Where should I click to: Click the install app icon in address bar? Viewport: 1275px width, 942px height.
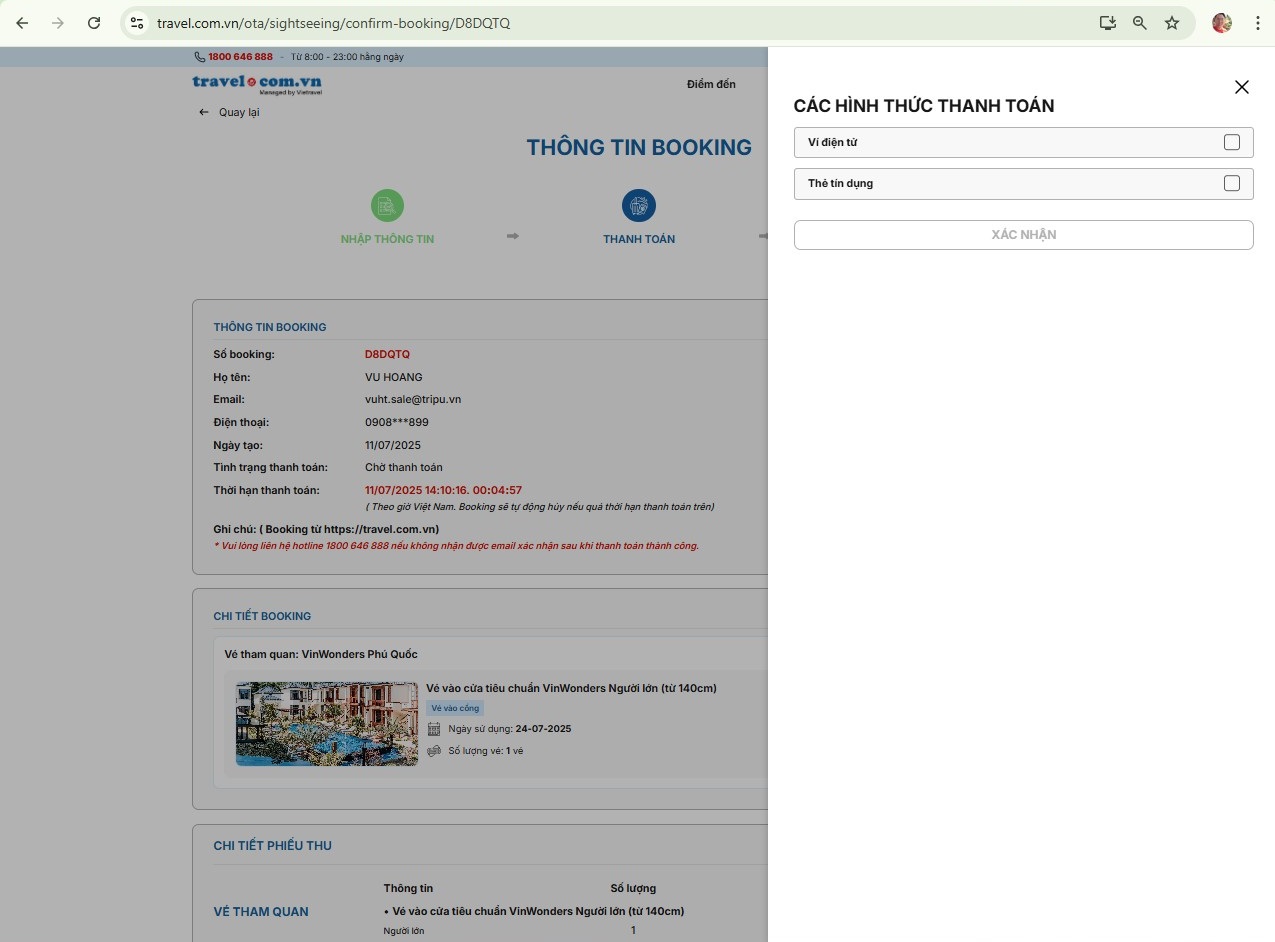[x=1107, y=23]
